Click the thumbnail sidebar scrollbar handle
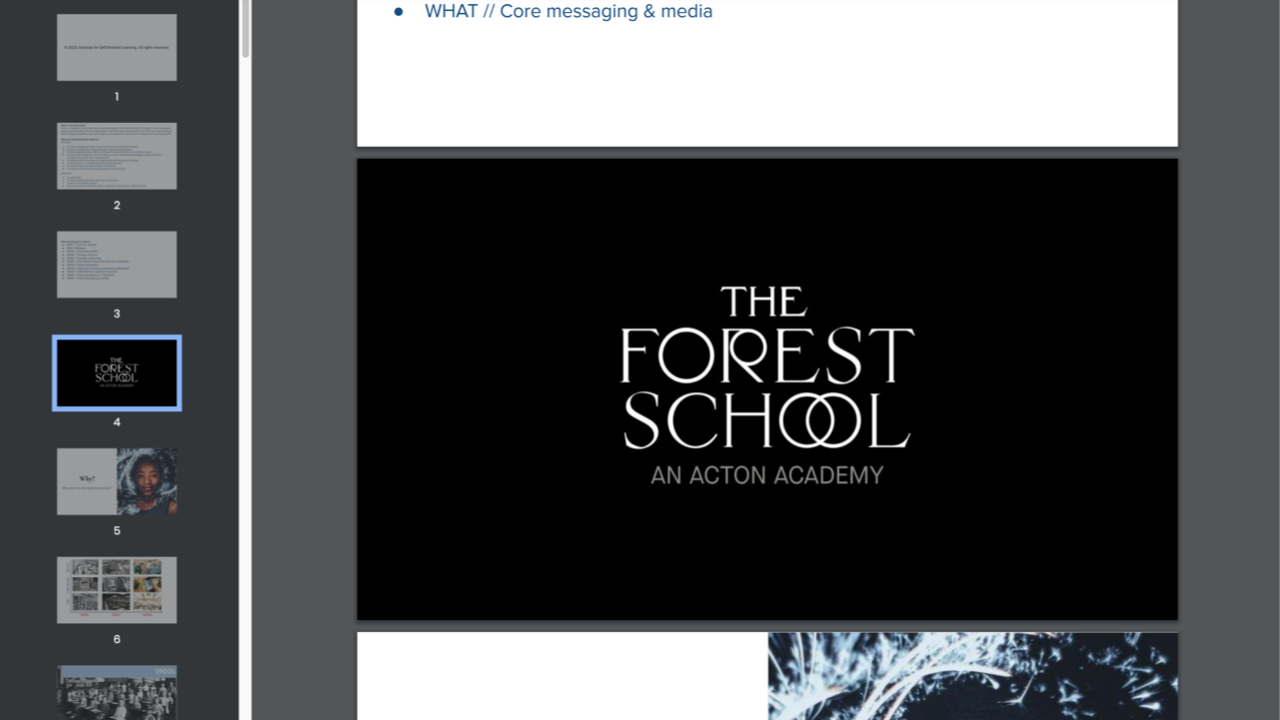Viewport: 1280px width, 720px height. click(245, 28)
